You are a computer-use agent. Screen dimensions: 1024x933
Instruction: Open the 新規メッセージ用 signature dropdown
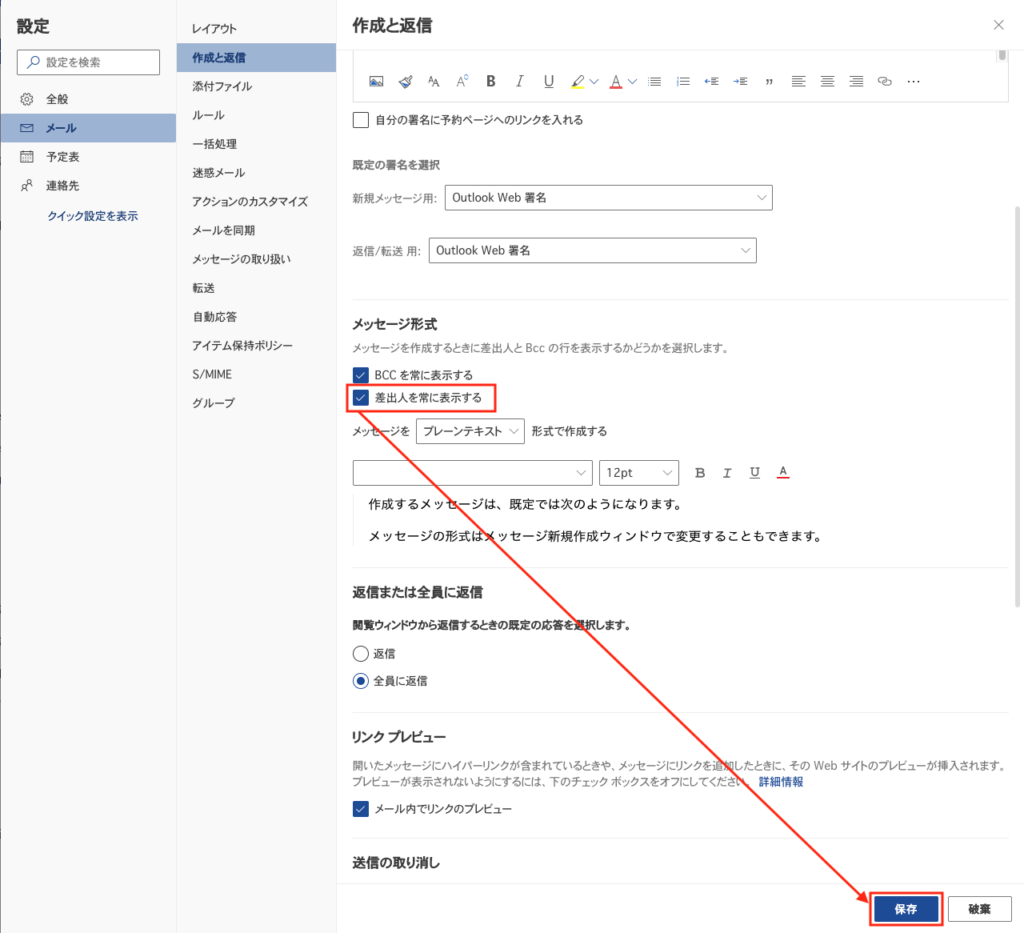pos(608,198)
